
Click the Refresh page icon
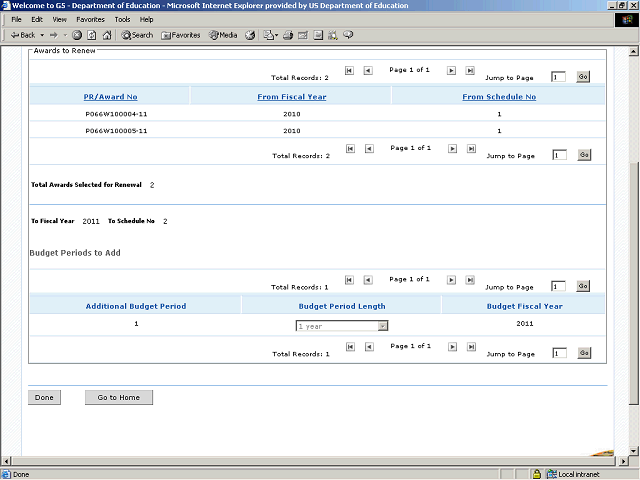point(91,35)
